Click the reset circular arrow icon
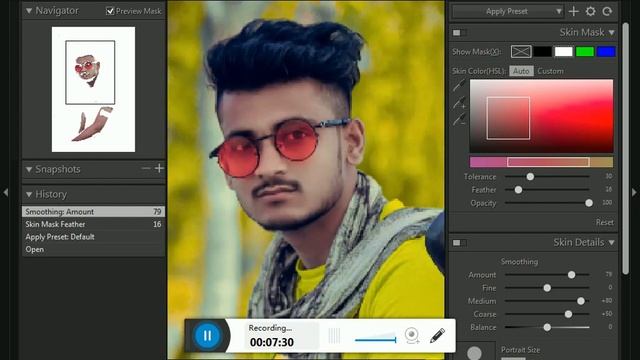This screenshot has height=360, width=640. click(x=607, y=11)
